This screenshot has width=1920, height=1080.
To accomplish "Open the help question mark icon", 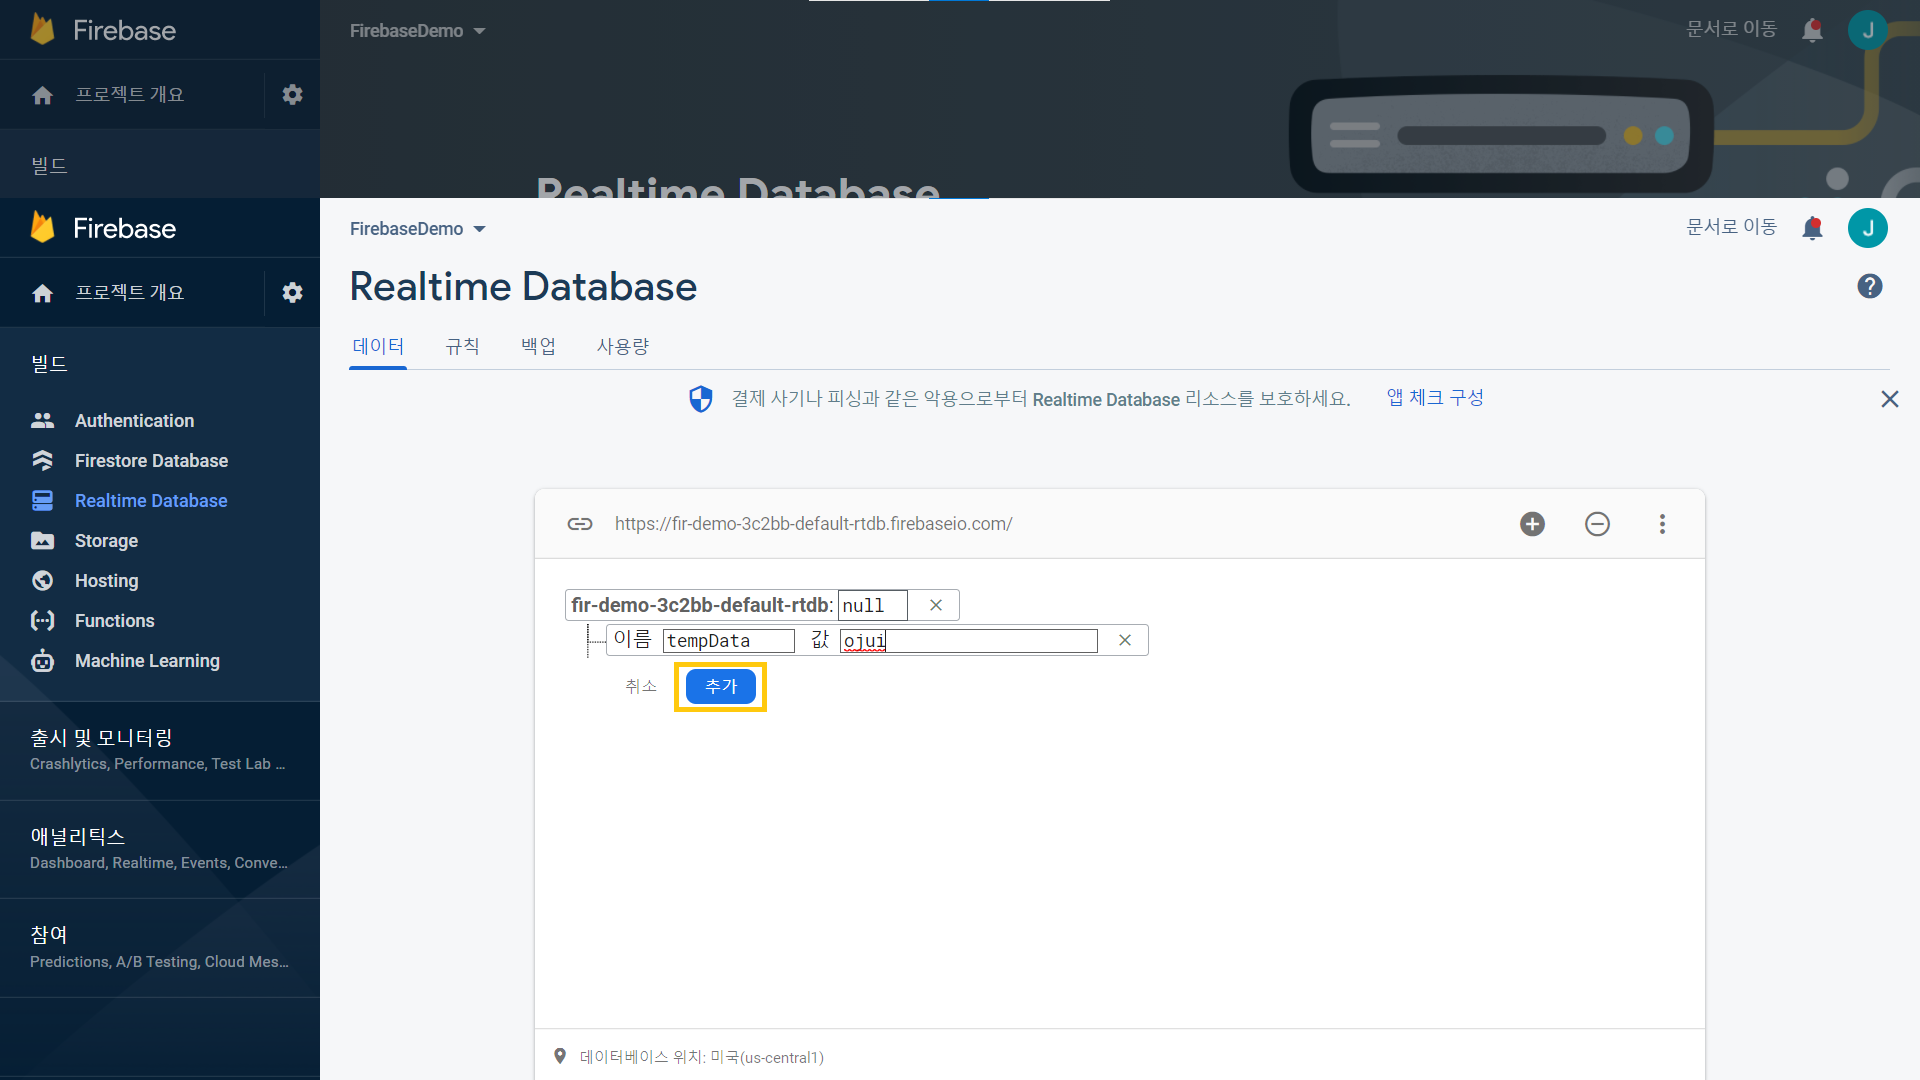I will pyautogui.click(x=1869, y=287).
